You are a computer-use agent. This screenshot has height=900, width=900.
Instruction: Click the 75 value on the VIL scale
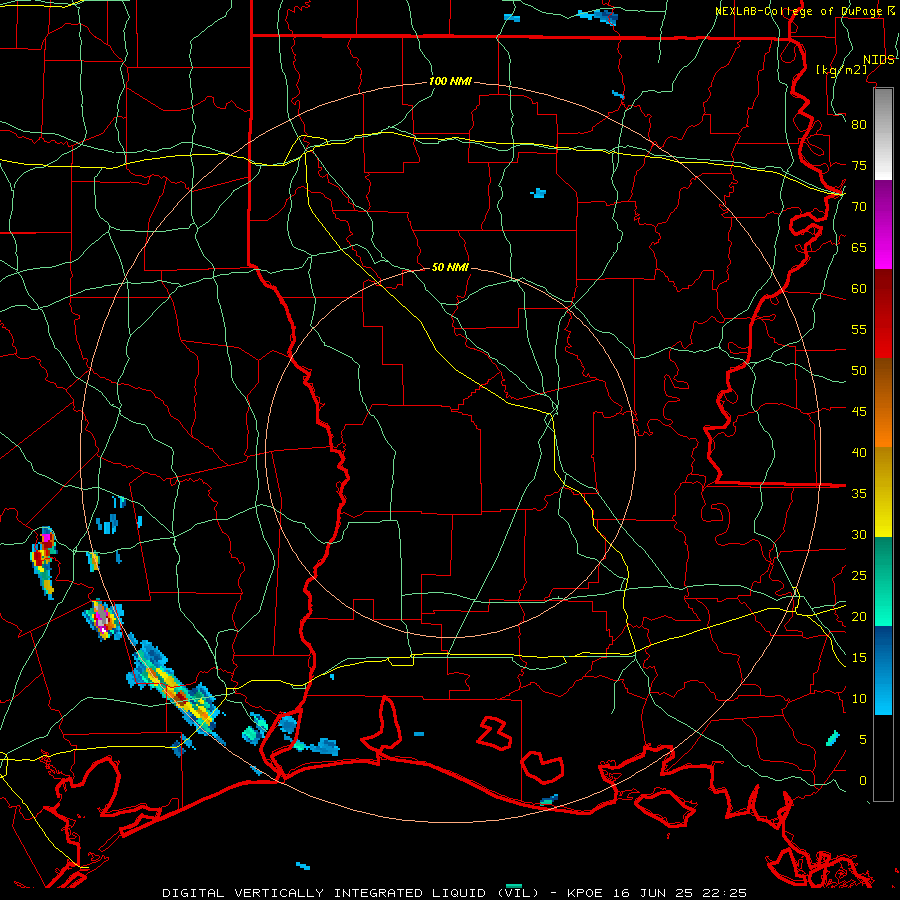pyautogui.click(x=859, y=165)
